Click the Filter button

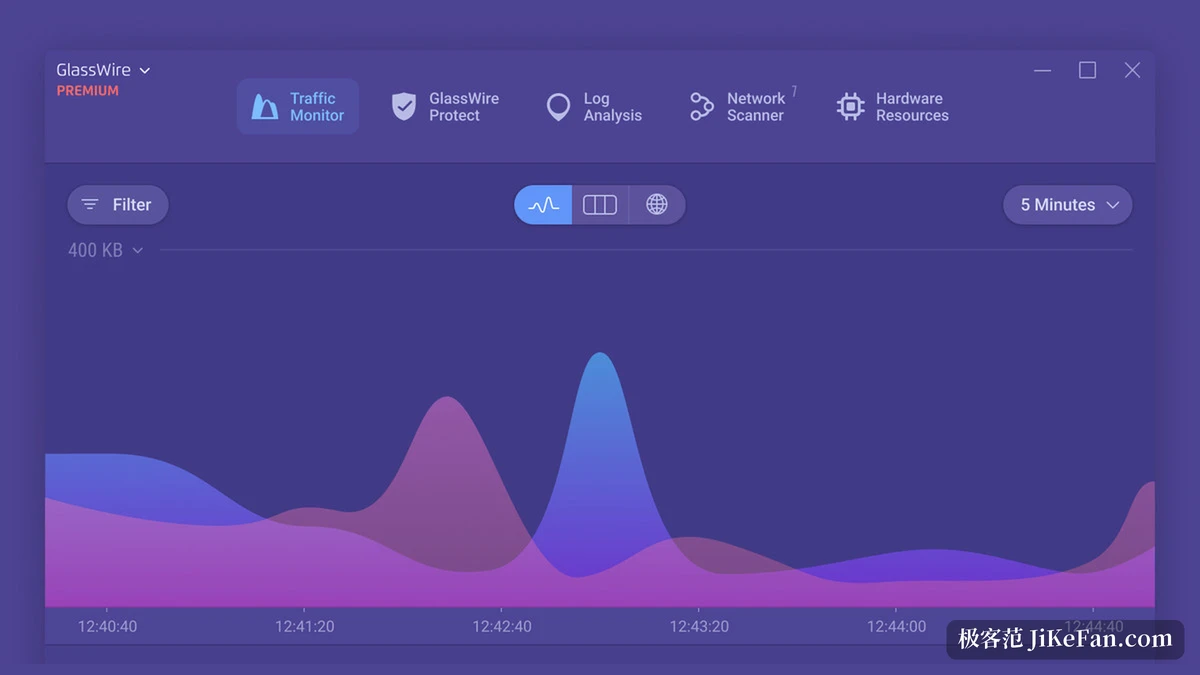tap(118, 204)
